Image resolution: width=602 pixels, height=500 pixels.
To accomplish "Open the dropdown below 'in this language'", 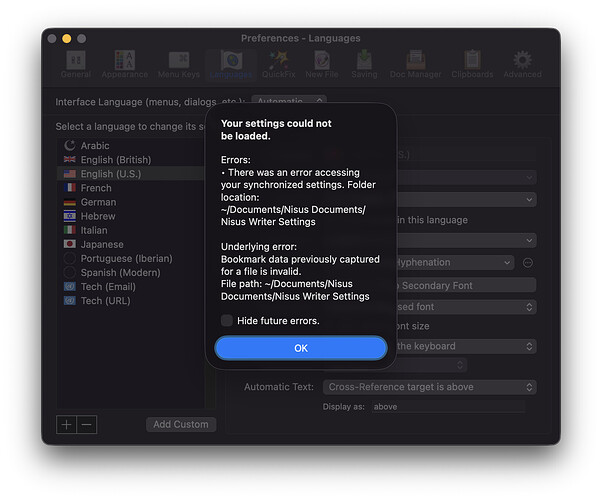I will pos(466,240).
